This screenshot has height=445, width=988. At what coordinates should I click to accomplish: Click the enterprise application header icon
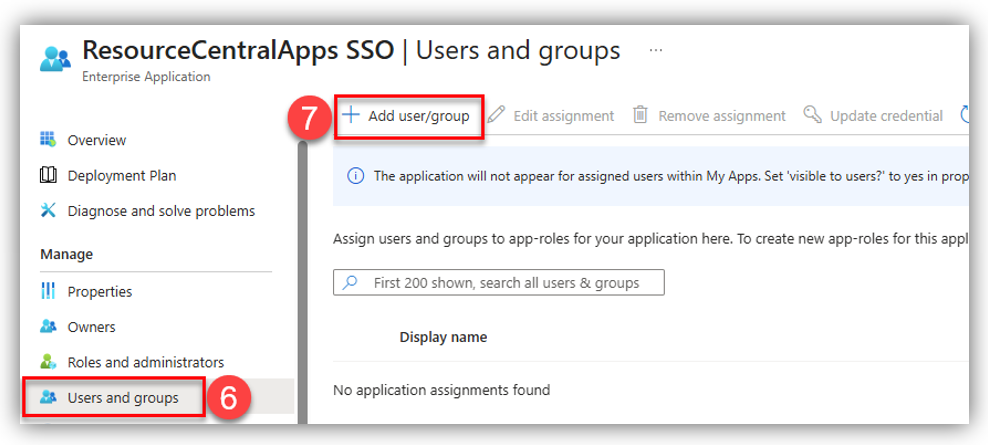pos(55,59)
